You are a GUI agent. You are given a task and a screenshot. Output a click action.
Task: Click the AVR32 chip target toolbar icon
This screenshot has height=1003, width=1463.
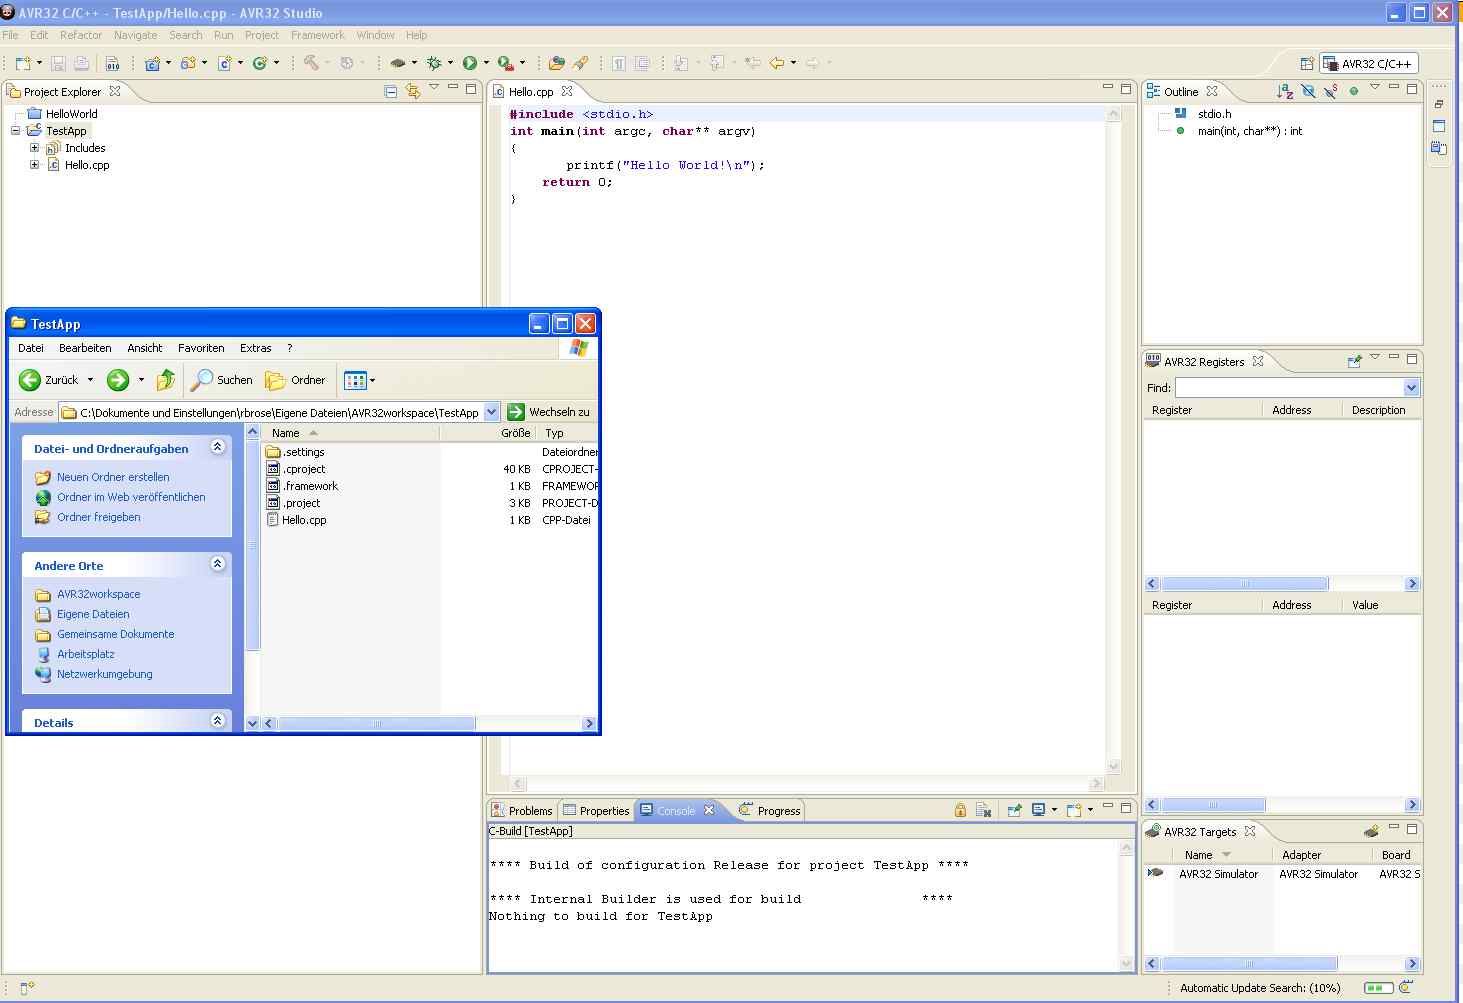click(398, 63)
